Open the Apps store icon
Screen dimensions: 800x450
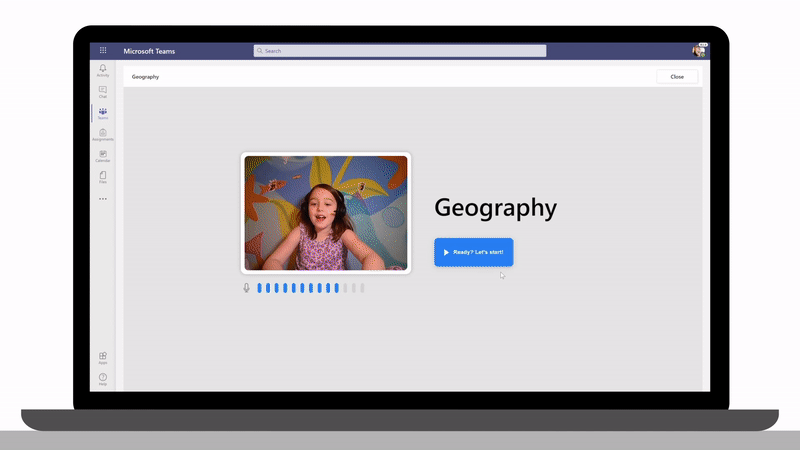click(x=103, y=358)
